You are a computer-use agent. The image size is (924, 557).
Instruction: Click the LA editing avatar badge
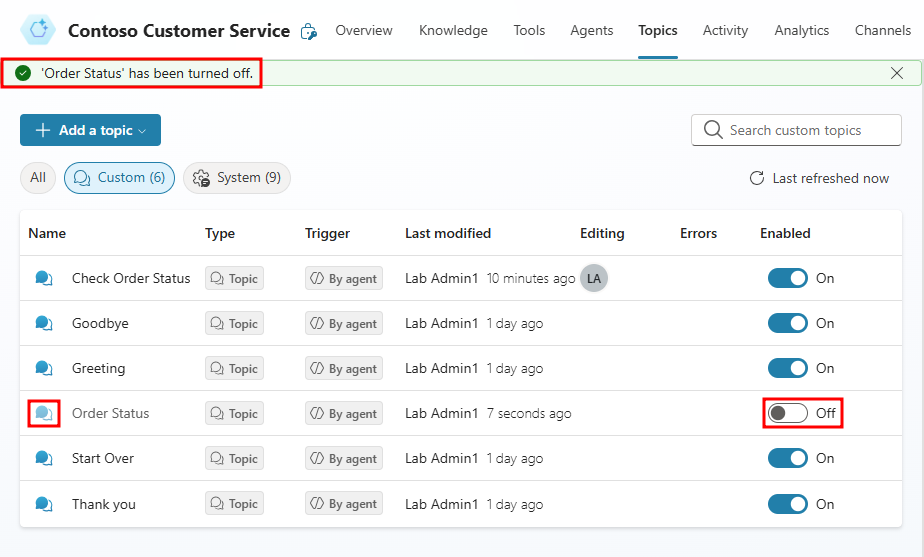593,278
